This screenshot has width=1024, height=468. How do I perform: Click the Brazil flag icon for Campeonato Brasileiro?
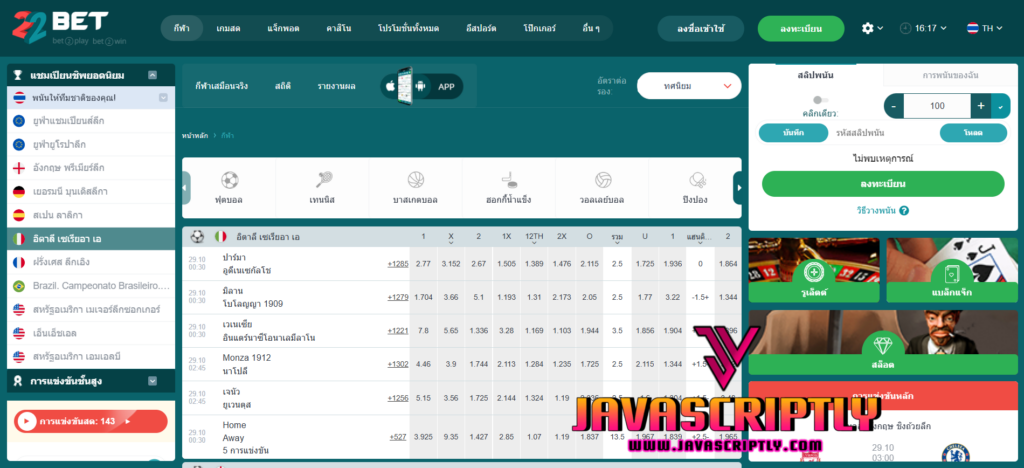[x=19, y=286]
